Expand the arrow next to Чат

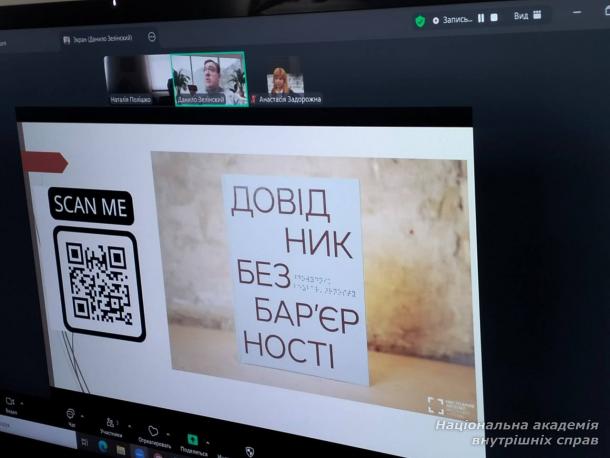82,416
